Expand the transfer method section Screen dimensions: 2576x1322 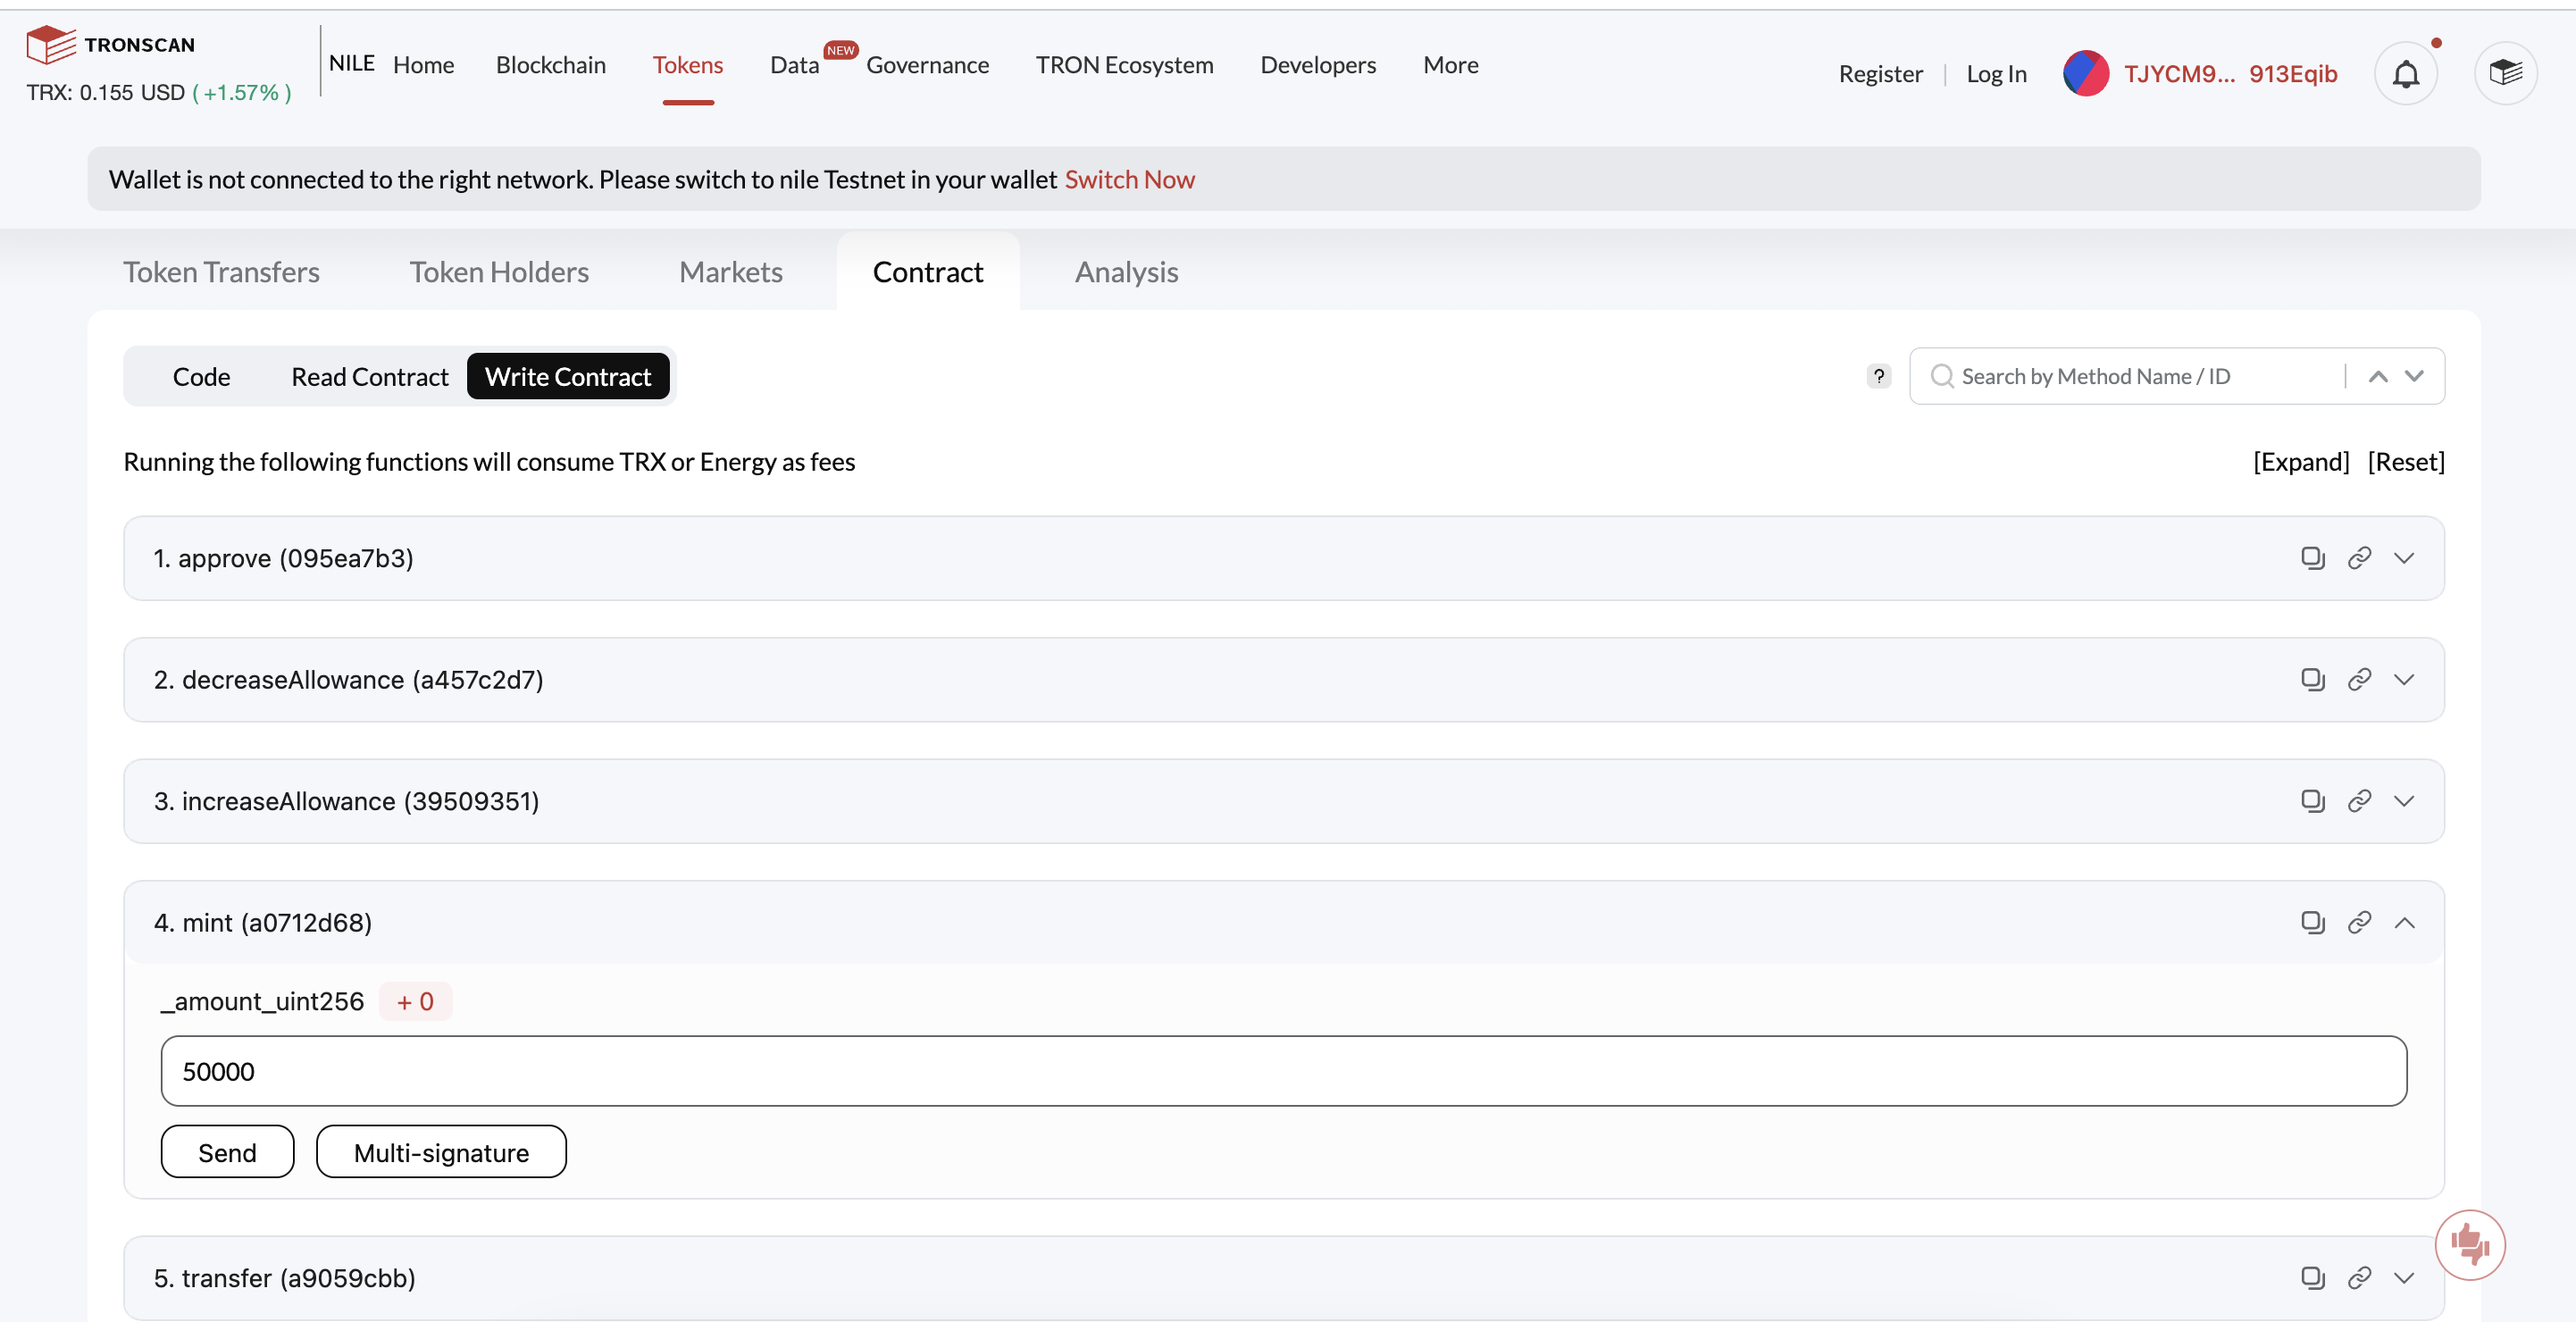click(x=2404, y=1278)
